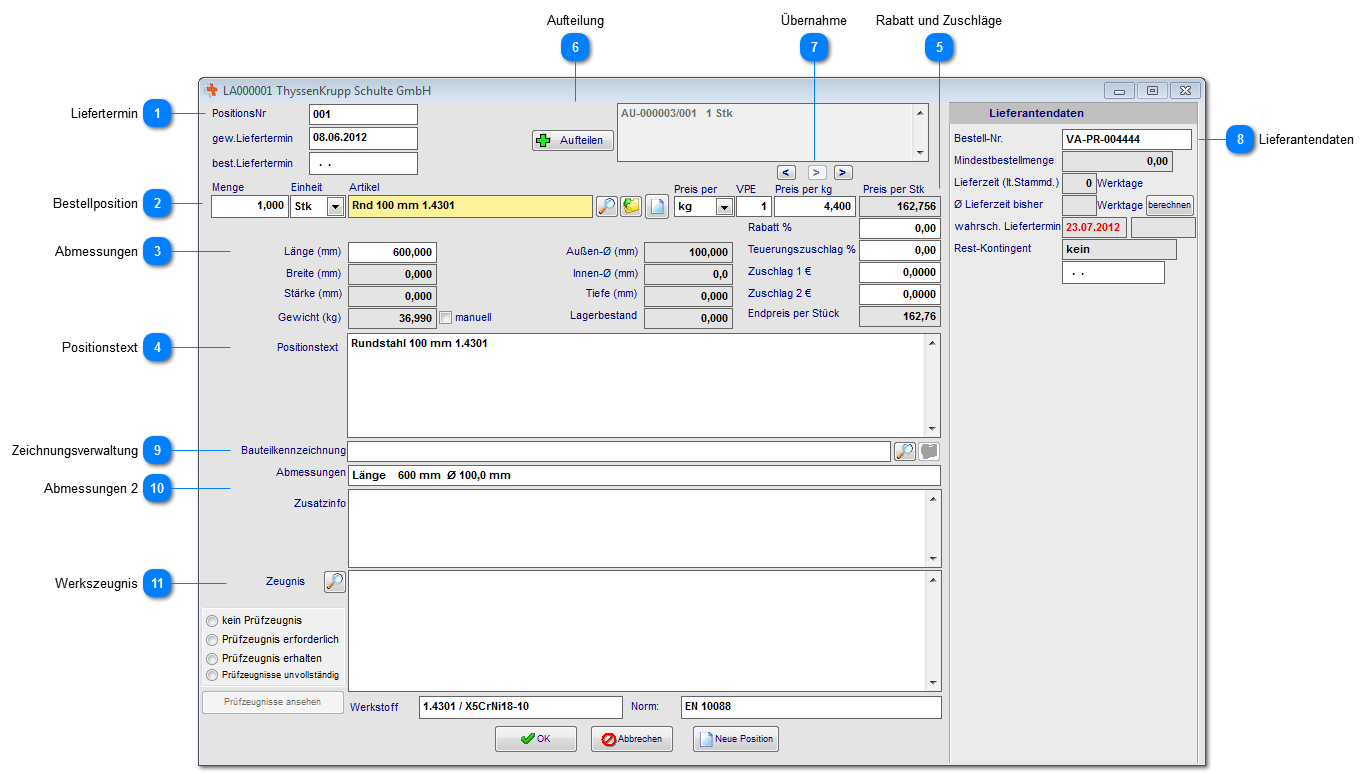Open certificate search magnifier next to Zeugnis
1370x774 pixels.
(x=335, y=581)
